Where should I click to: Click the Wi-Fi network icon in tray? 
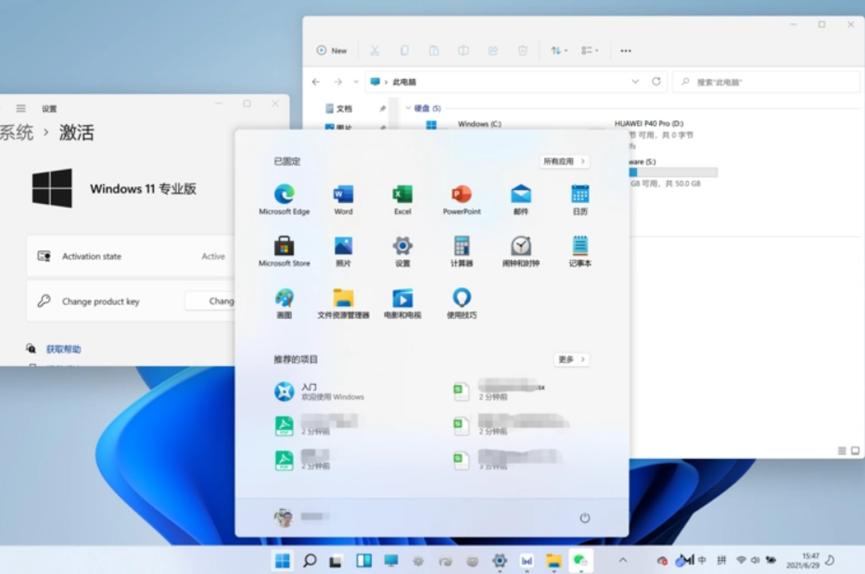(741, 560)
